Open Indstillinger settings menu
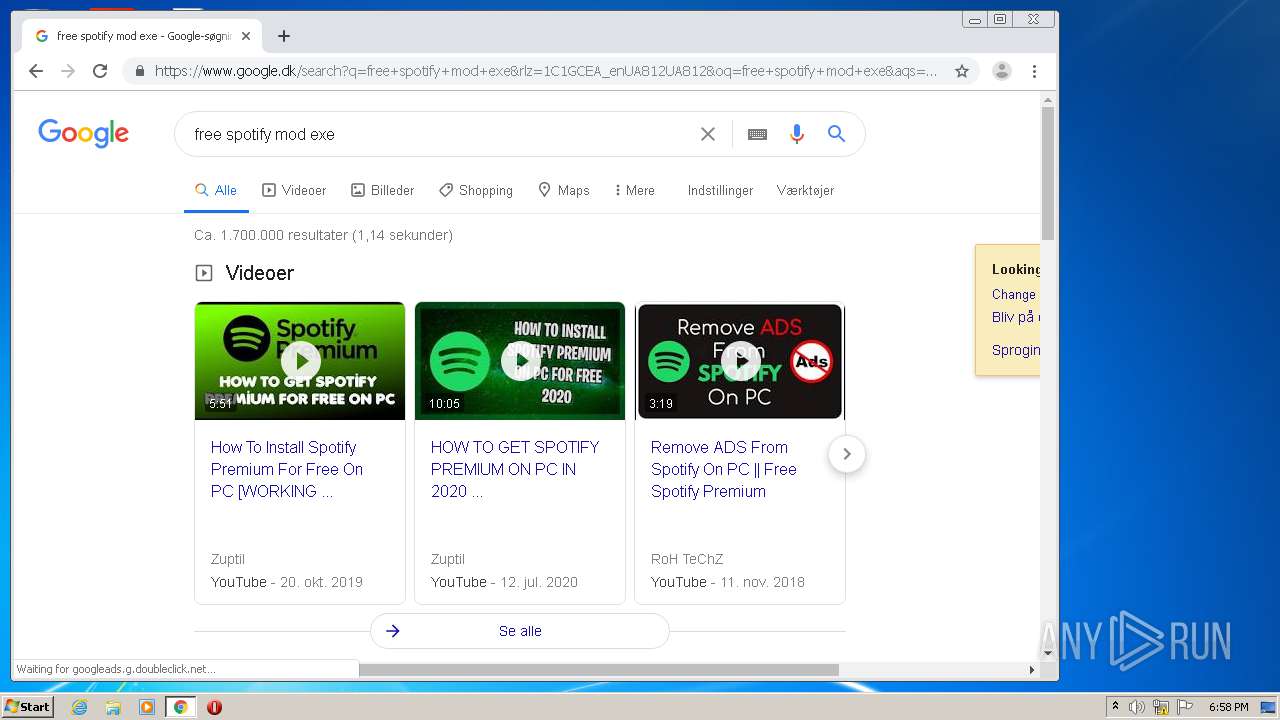This screenshot has width=1280, height=720. [x=720, y=190]
